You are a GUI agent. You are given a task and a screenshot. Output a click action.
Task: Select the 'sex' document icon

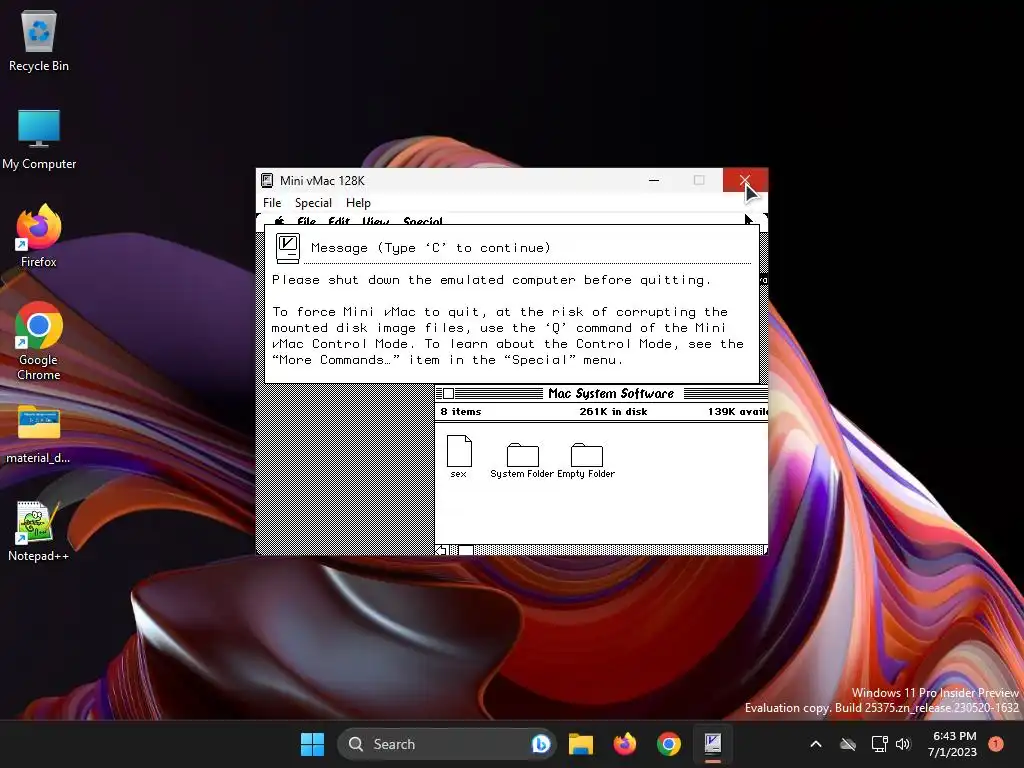458,456
